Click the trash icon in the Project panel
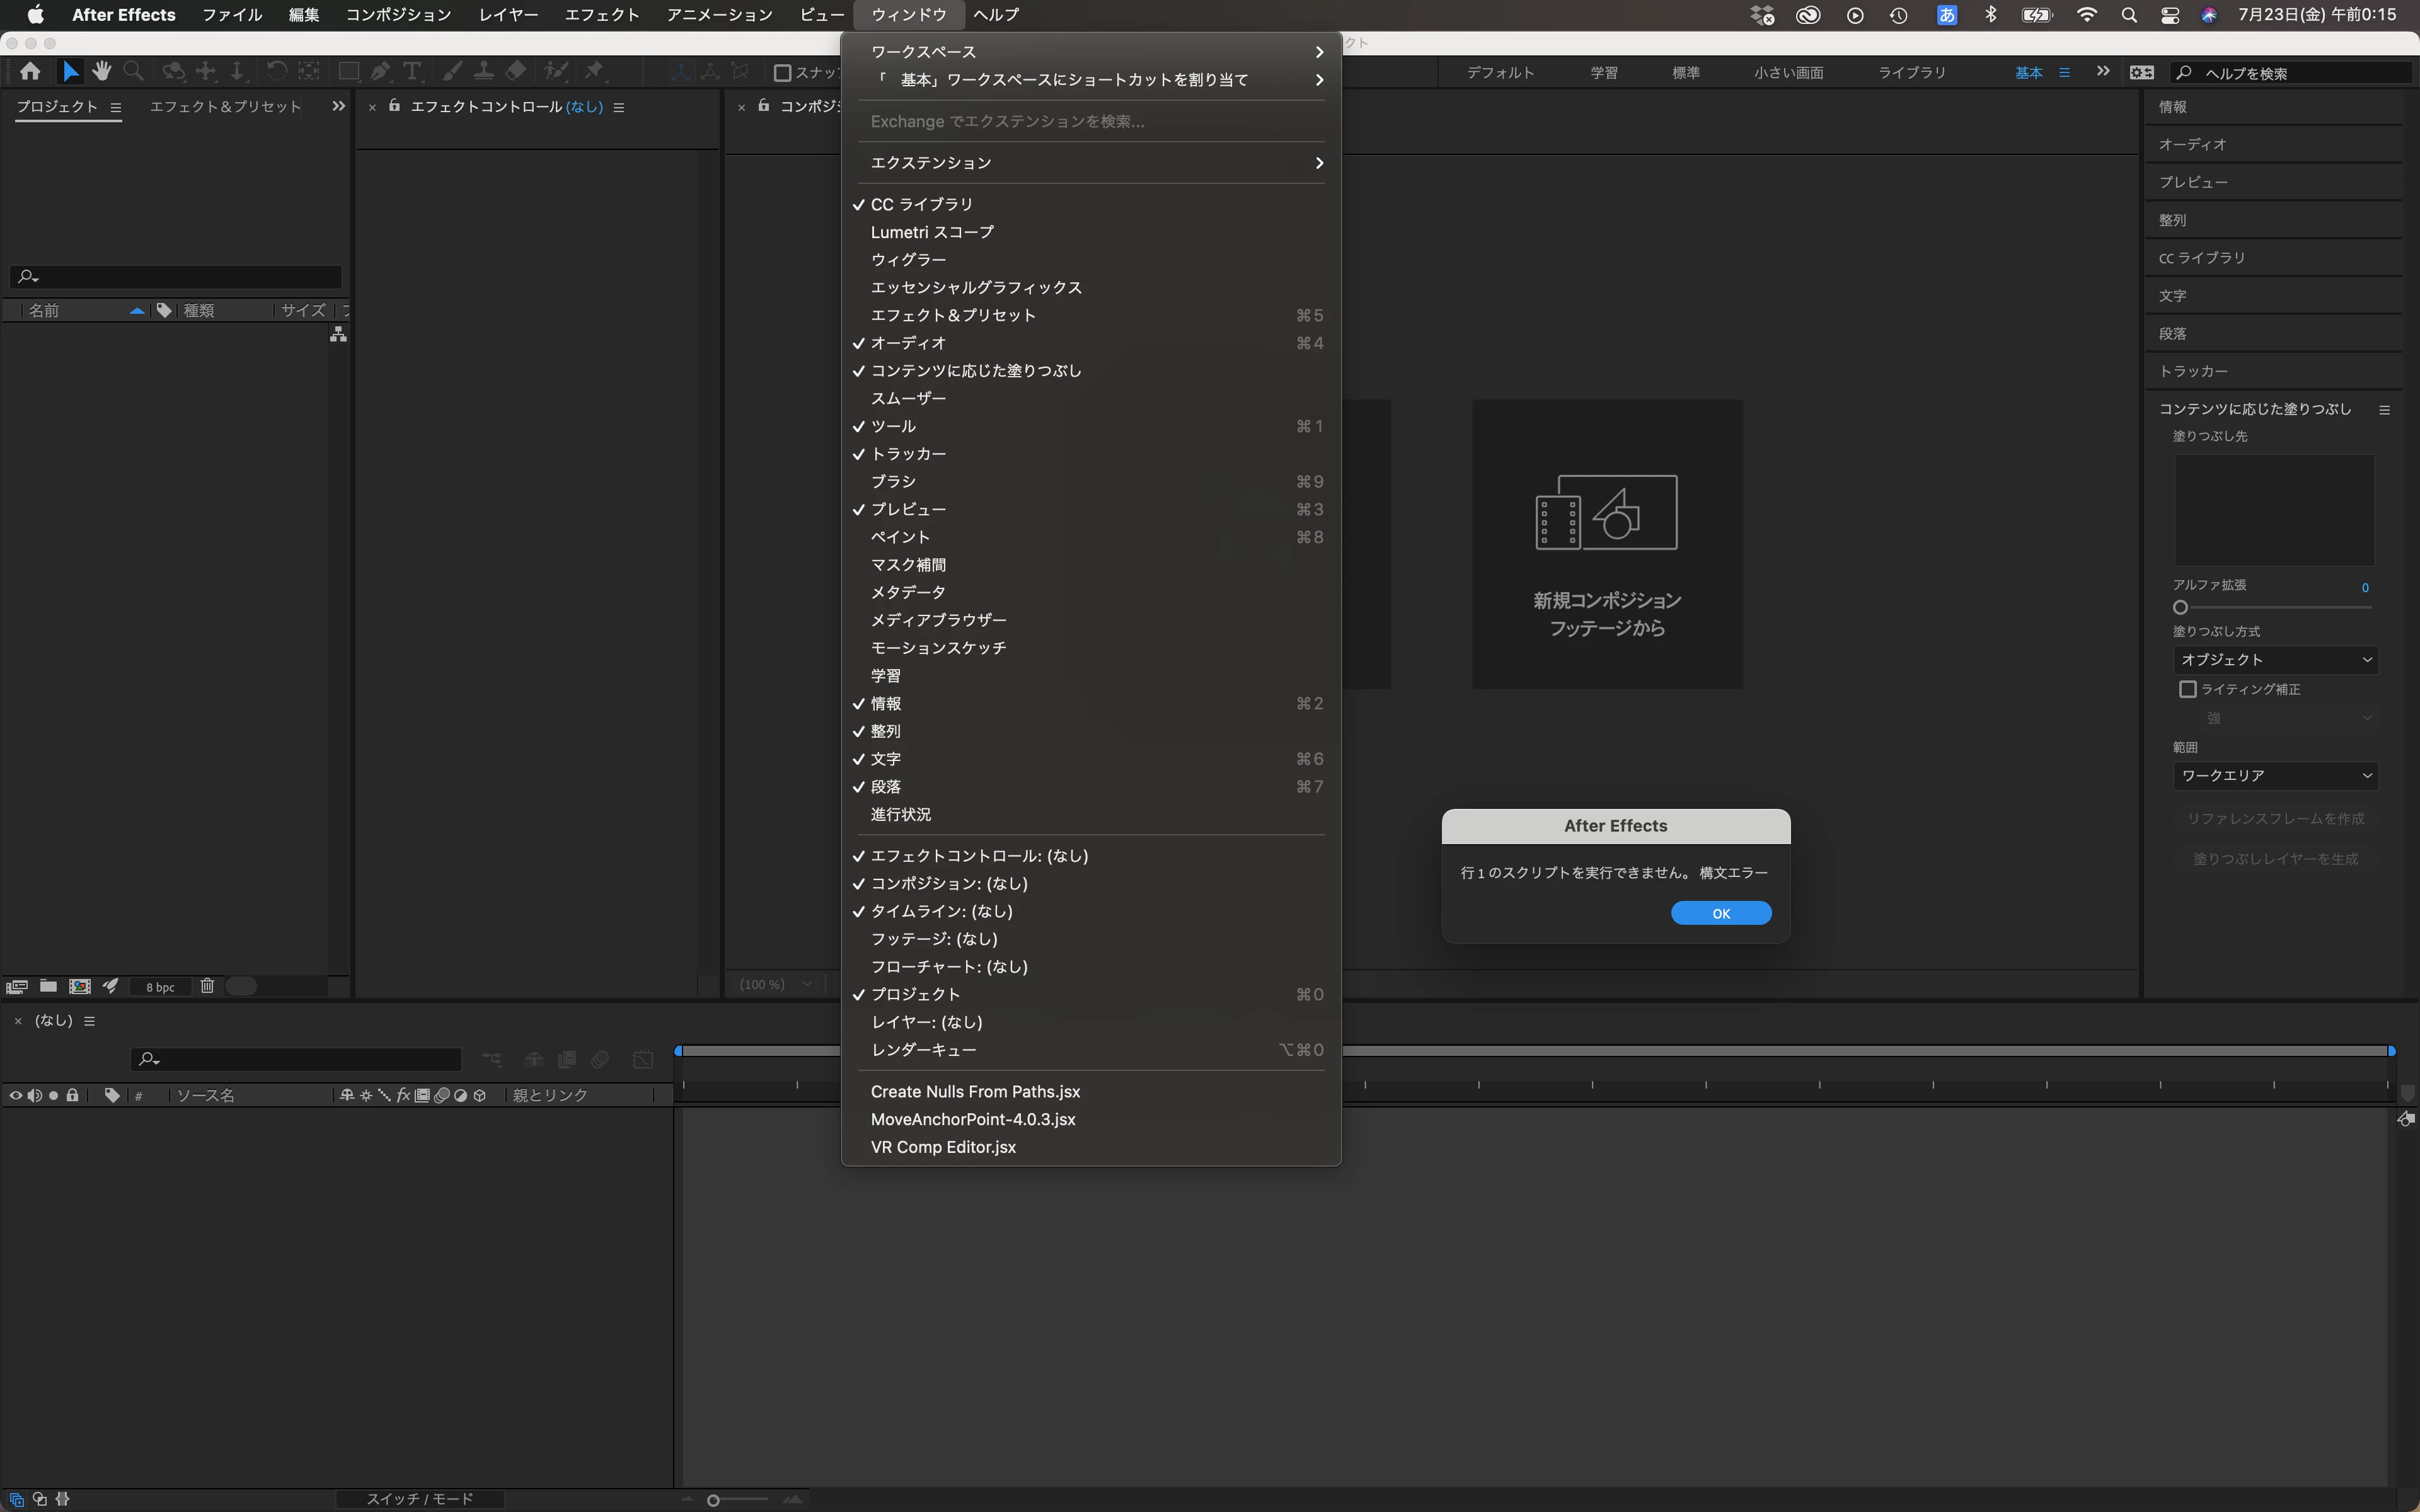2420x1512 pixels. pyautogui.click(x=207, y=986)
